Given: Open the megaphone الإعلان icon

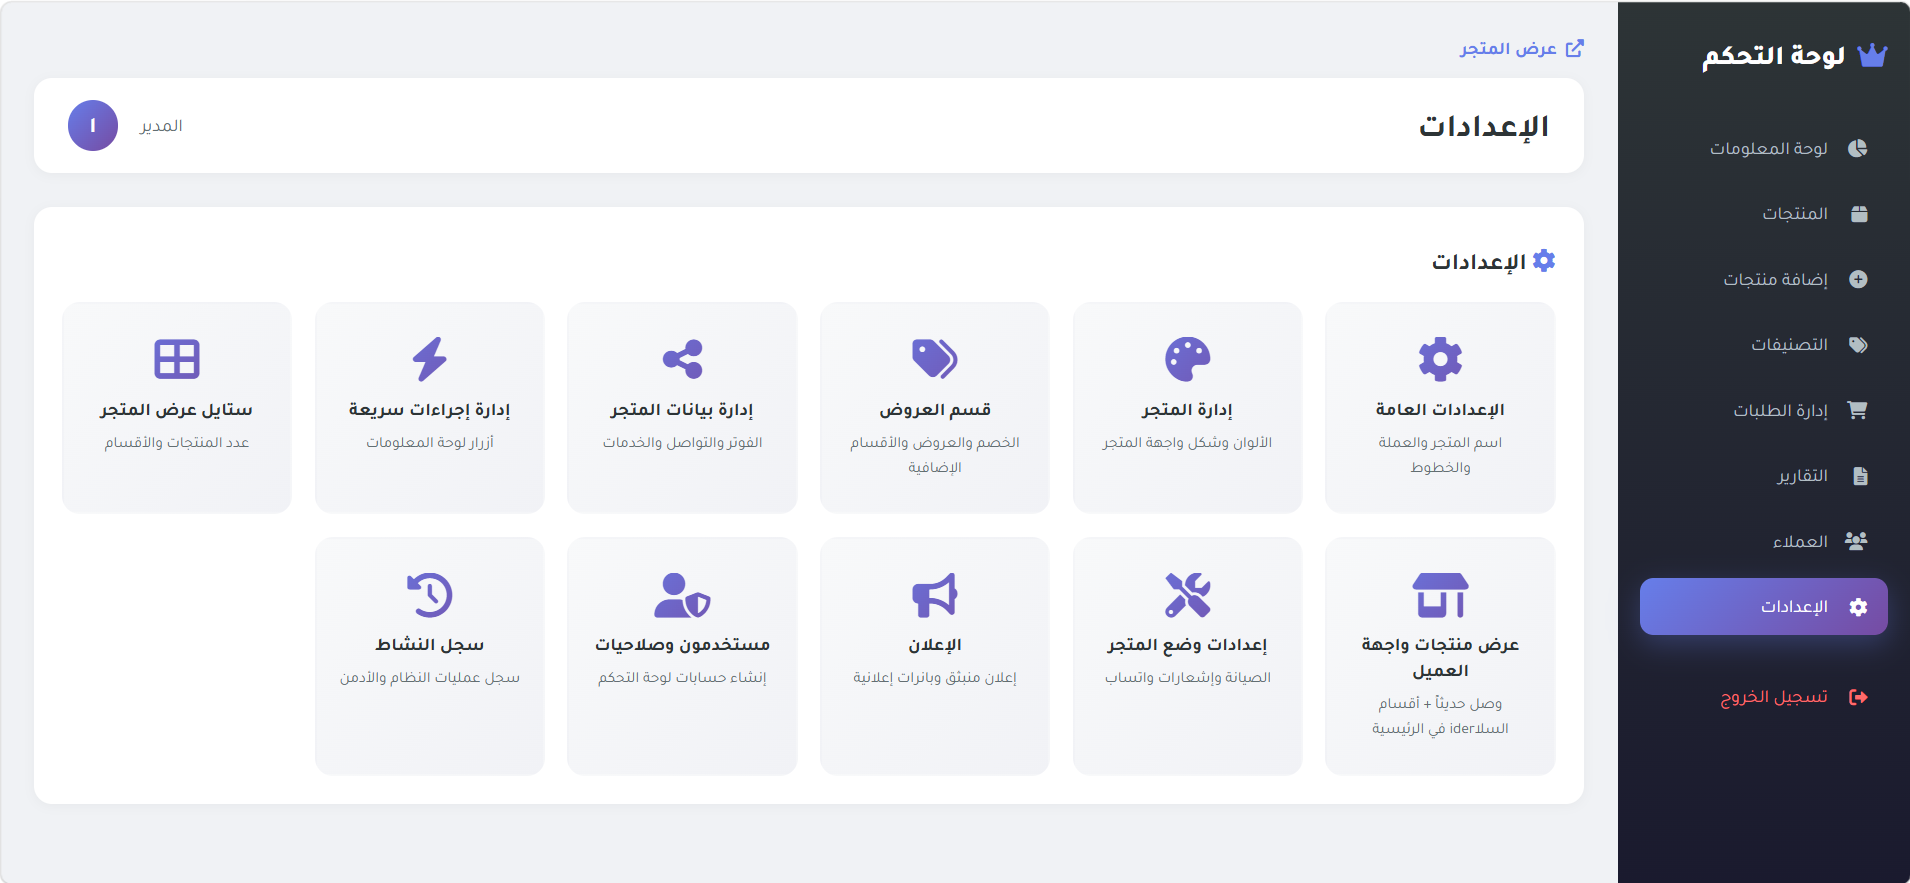Looking at the screenshot, I should 935,595.
